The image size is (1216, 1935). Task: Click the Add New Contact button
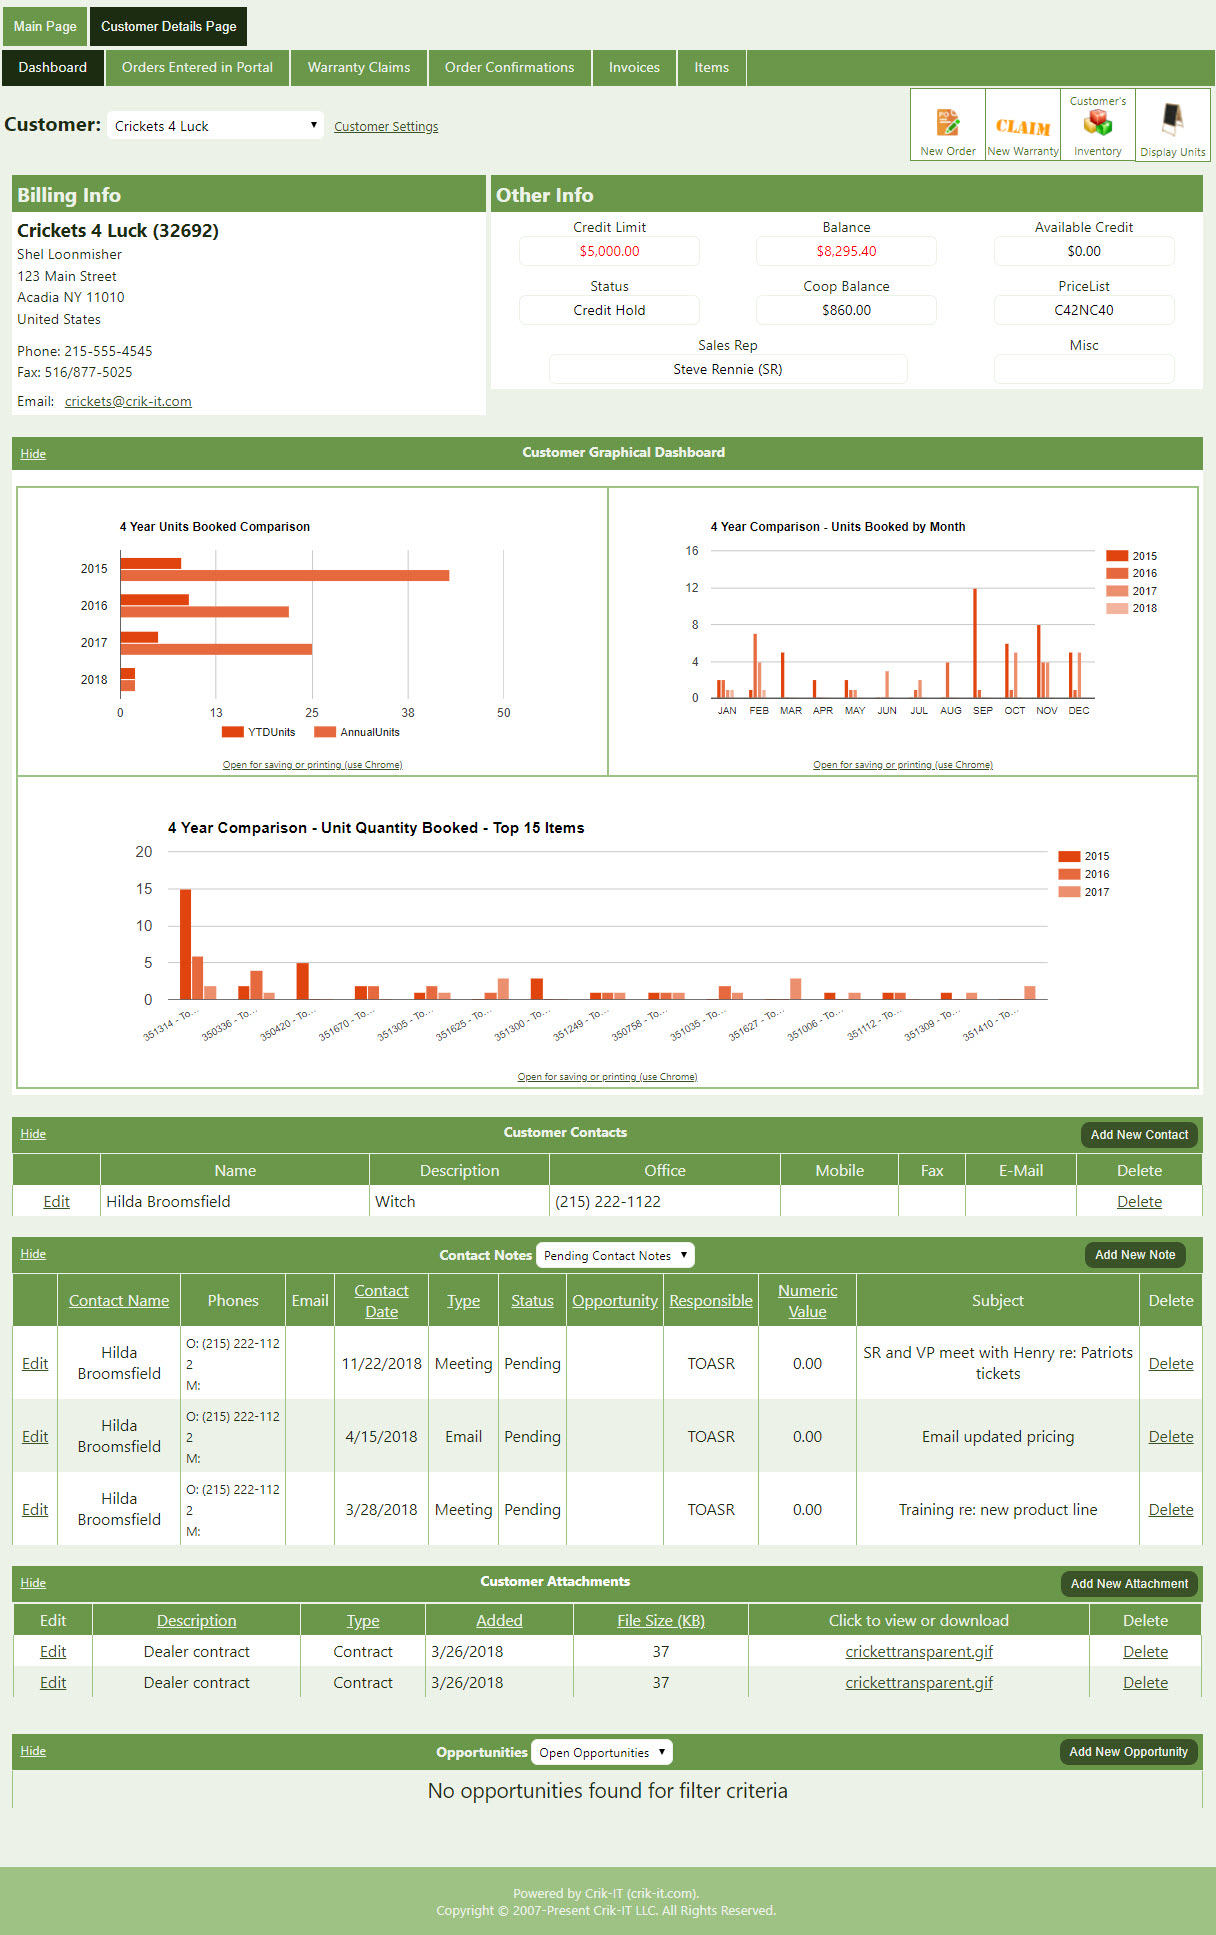pyautogui.click(x=1139, y=1134)
